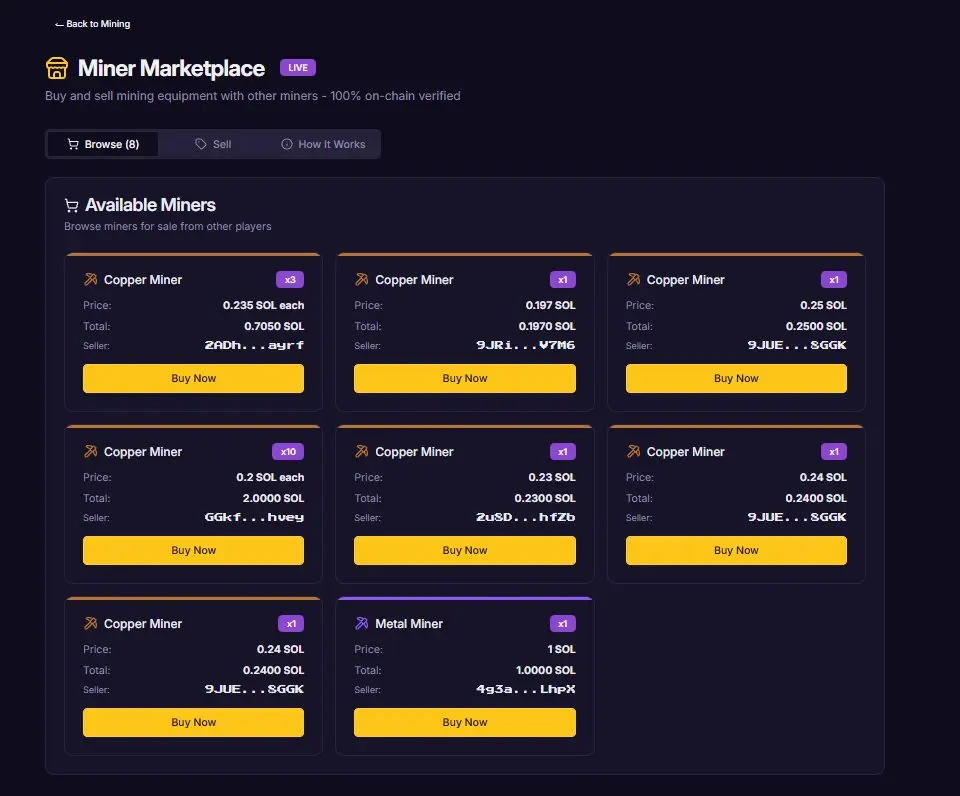Click seller address 4g3a...LhpX
This screenshot has width=960, height=796.
526,689
